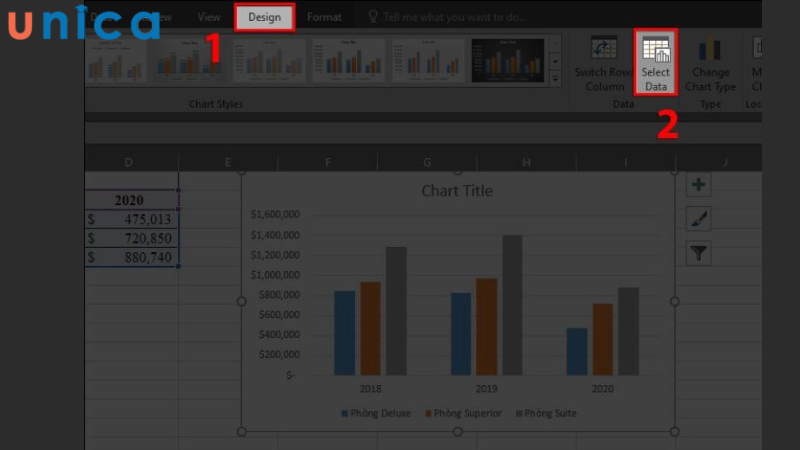Expand the chart styles gallery More arrow
This screenshot has height=450, width=800.
pyautogui.click(x=556, y=78)
